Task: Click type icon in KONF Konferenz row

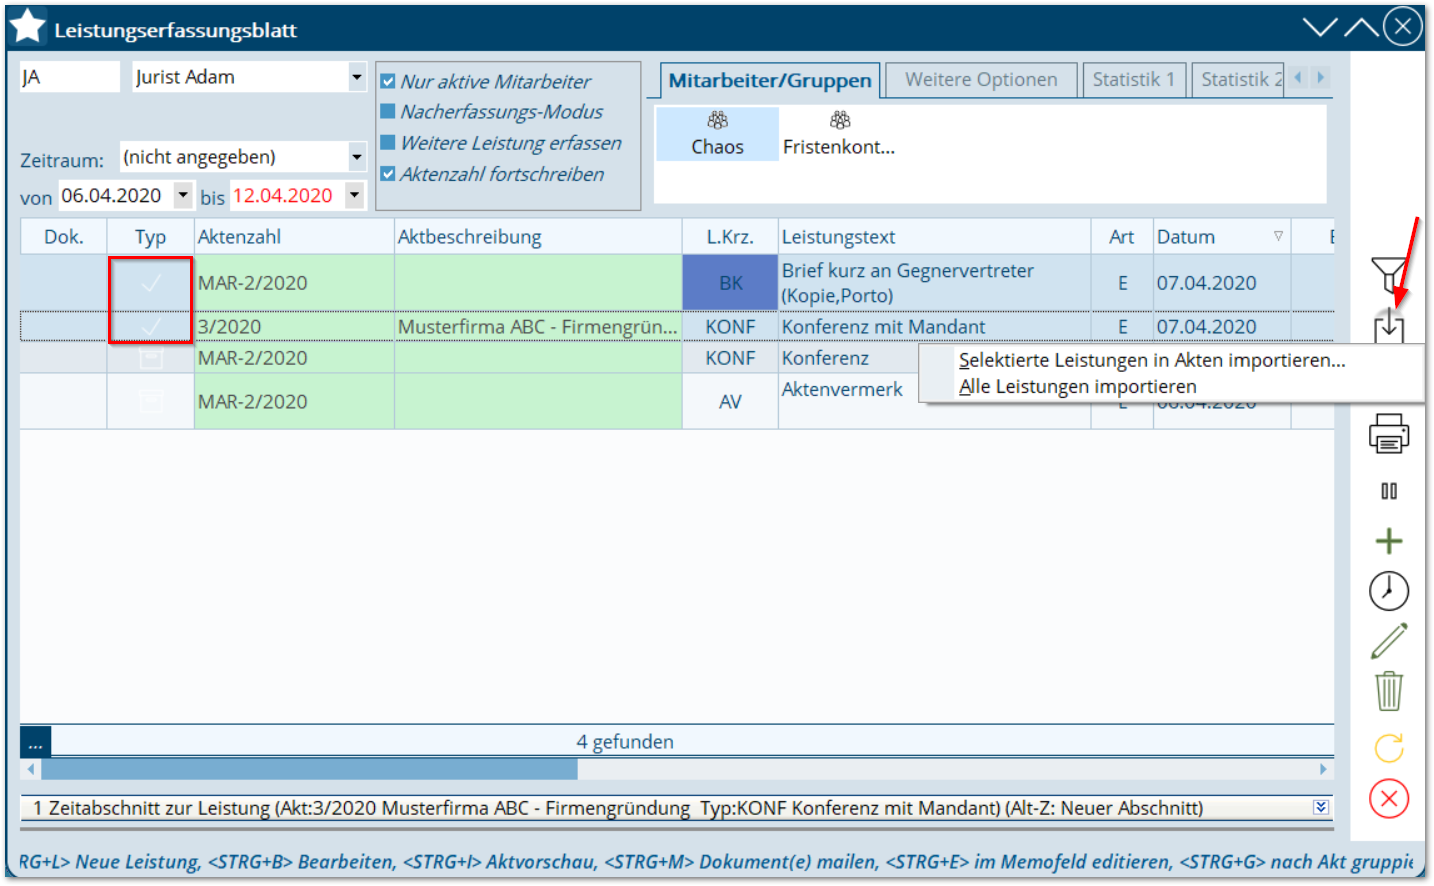Action: point(150,358)
